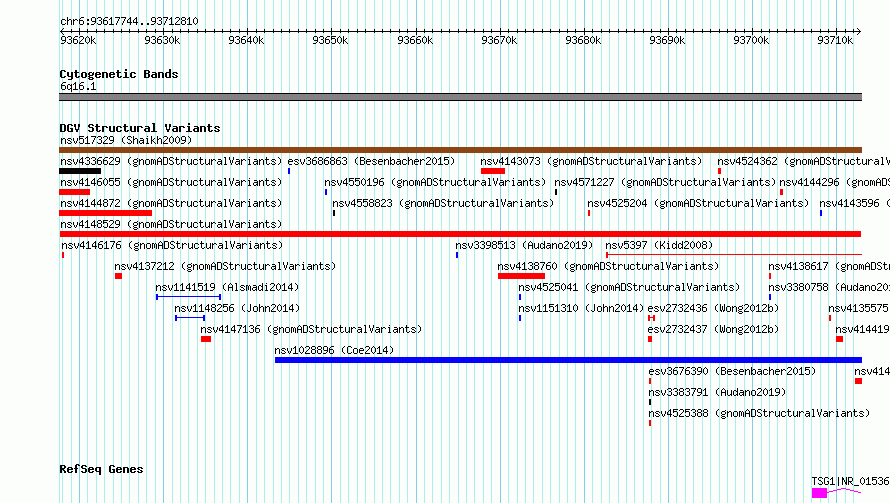
Task: Click the nsv4137212 variant label
Action: tap(225, 266)
